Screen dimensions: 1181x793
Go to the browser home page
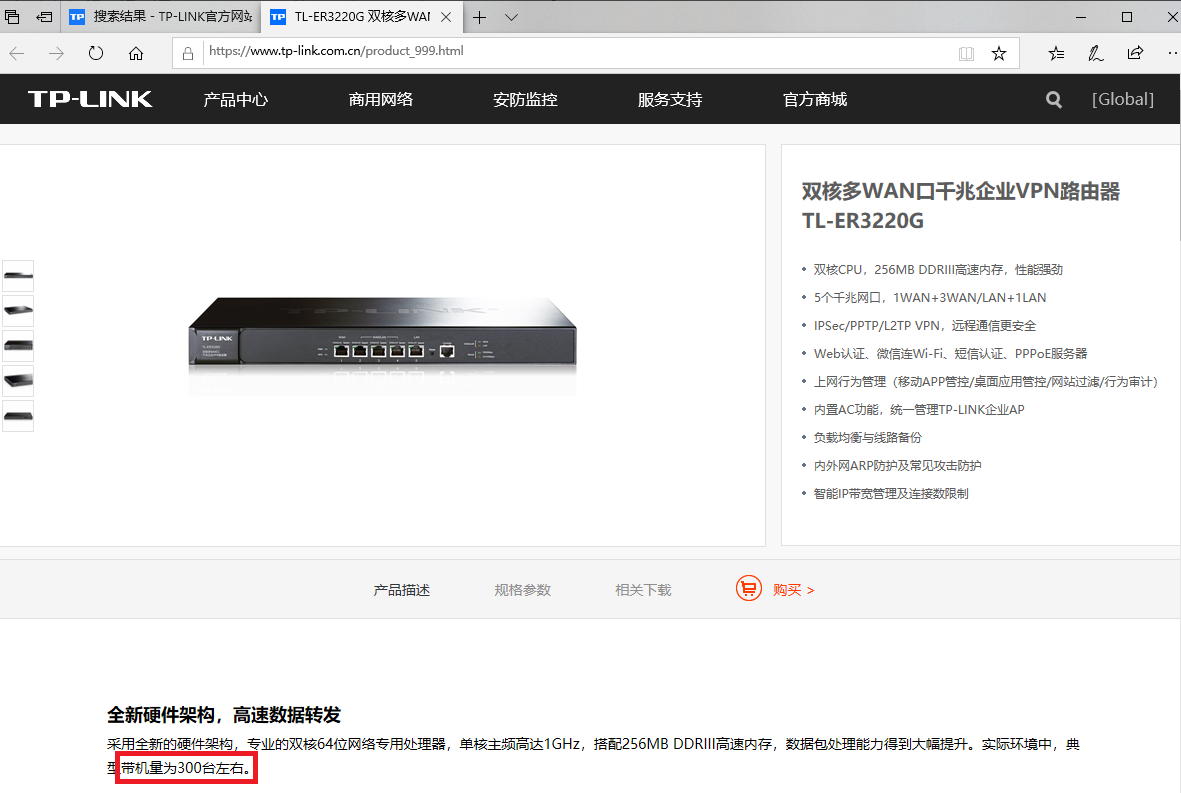point(136,53)
